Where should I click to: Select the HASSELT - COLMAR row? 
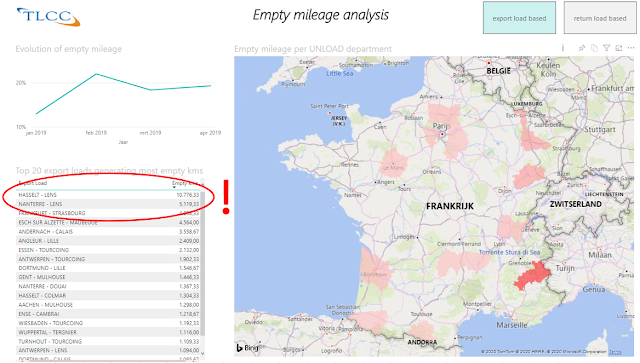click(x=108, y=295)
